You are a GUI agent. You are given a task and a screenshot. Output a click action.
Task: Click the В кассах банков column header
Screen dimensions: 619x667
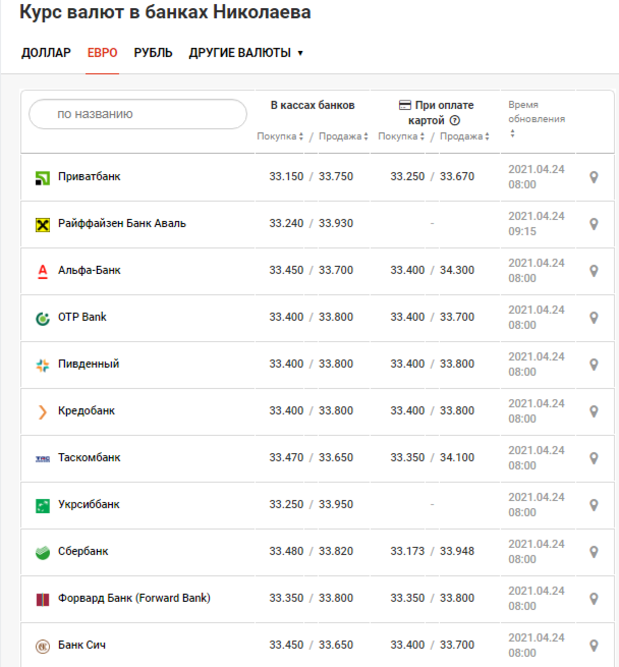tap(313, 105)
